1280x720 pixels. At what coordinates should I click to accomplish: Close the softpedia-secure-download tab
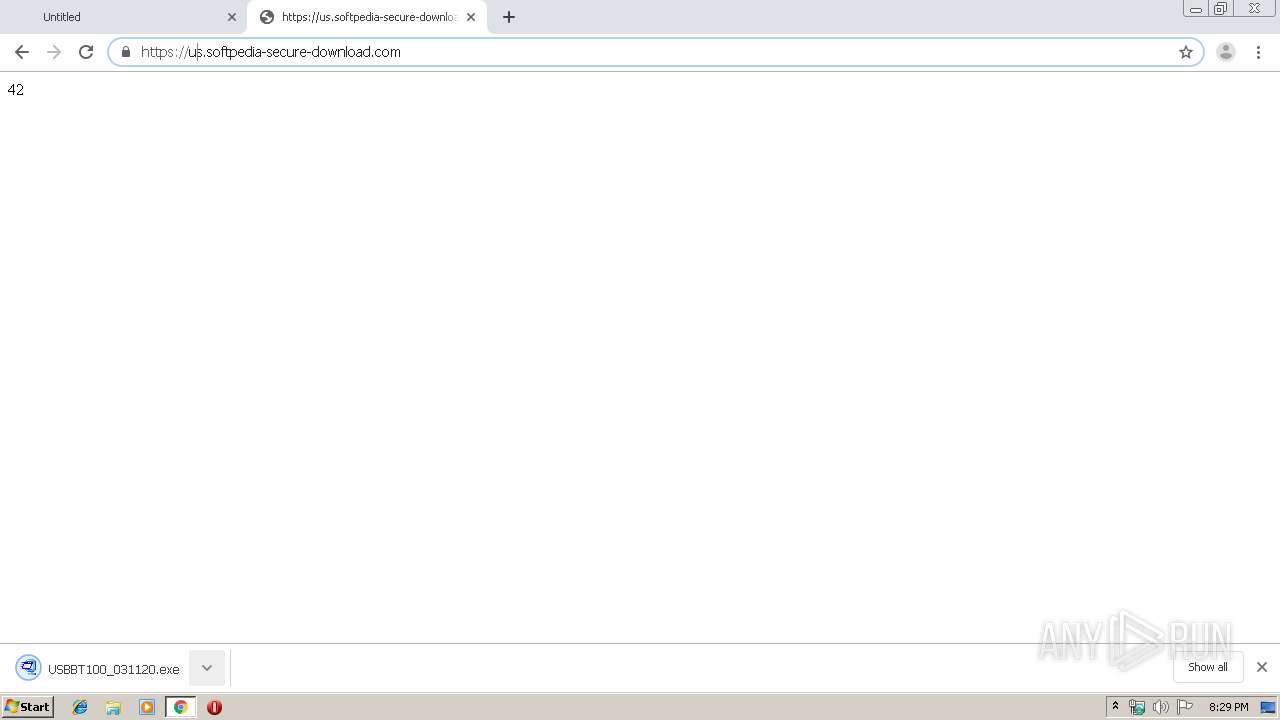click(x=471, y=17)
